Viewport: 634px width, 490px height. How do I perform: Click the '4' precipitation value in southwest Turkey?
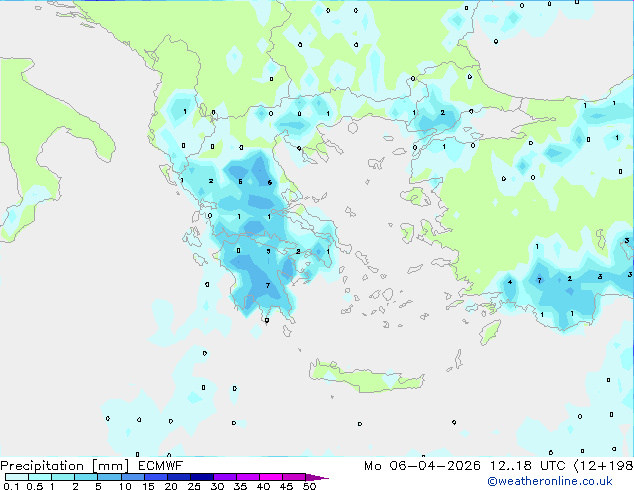[510, 282]
